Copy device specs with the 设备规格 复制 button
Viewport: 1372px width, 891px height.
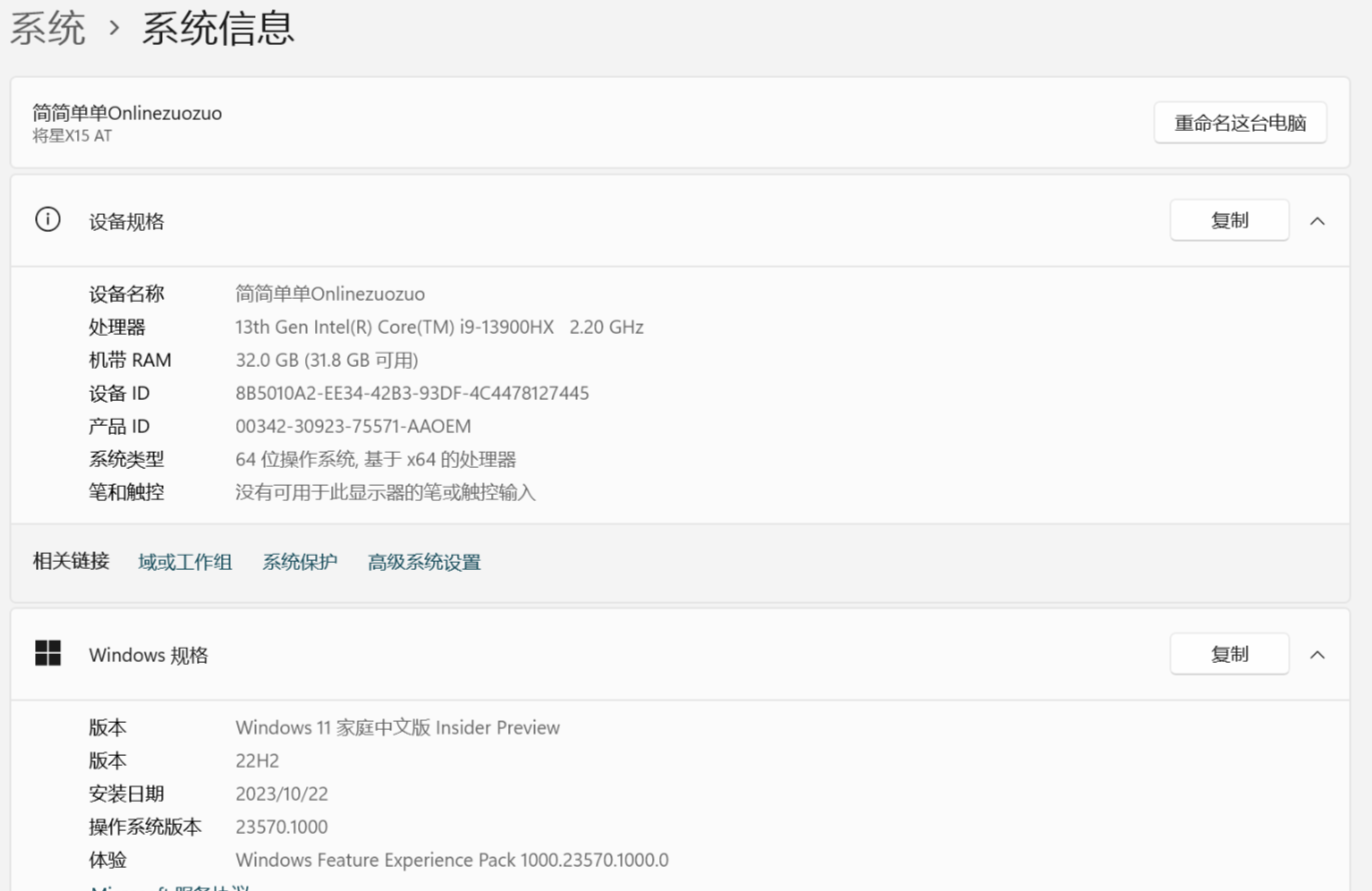(1229, 221)
